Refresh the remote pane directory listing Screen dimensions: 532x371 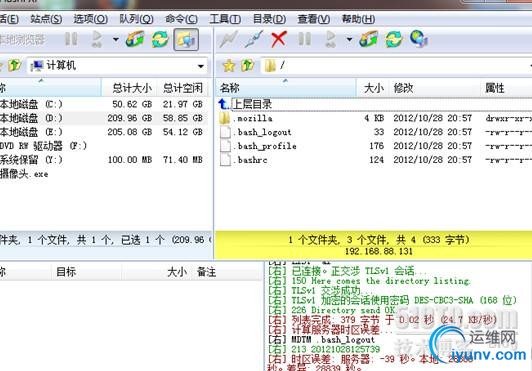(394, 39)
